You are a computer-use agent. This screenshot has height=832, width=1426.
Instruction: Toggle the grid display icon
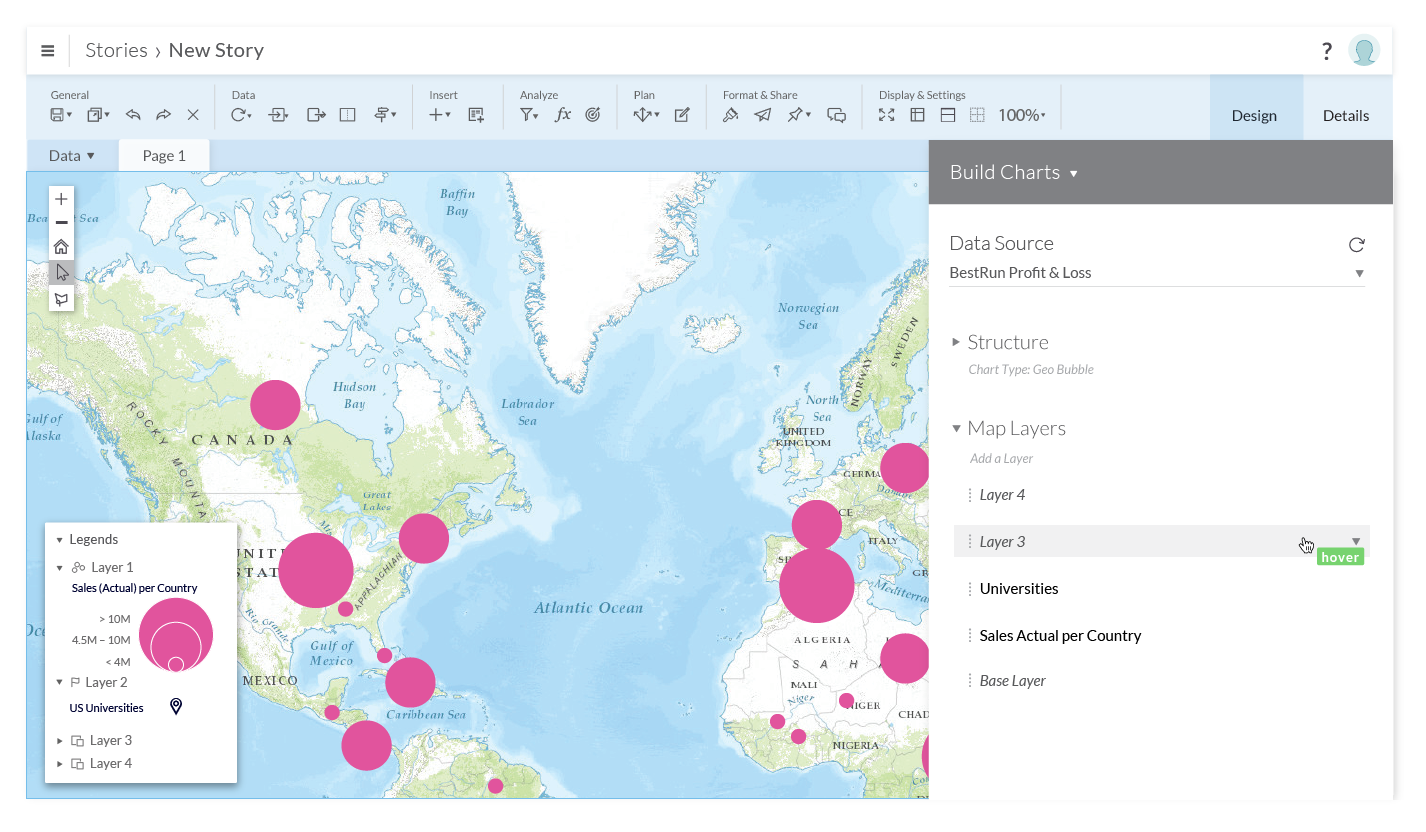[977, 115]
